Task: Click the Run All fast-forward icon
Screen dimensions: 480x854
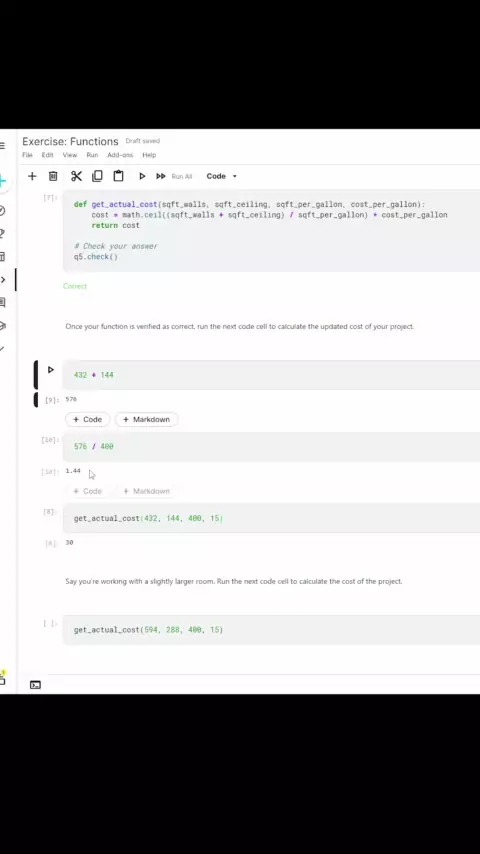Action: pos(161,176)
